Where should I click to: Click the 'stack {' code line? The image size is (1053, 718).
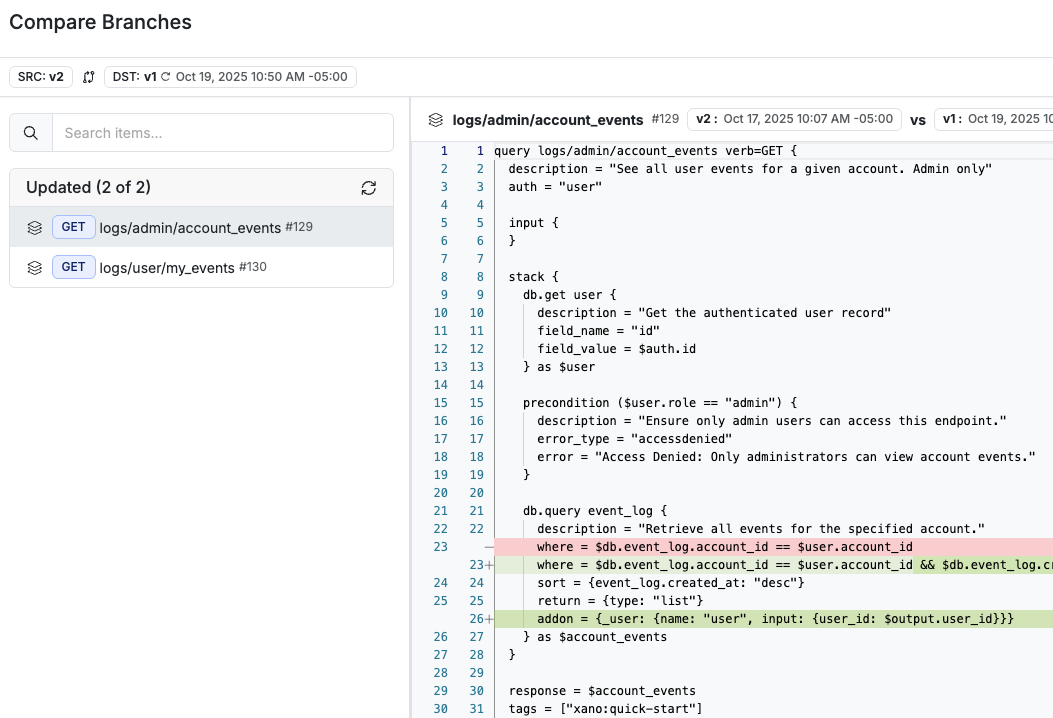click(x=534, y=277)
